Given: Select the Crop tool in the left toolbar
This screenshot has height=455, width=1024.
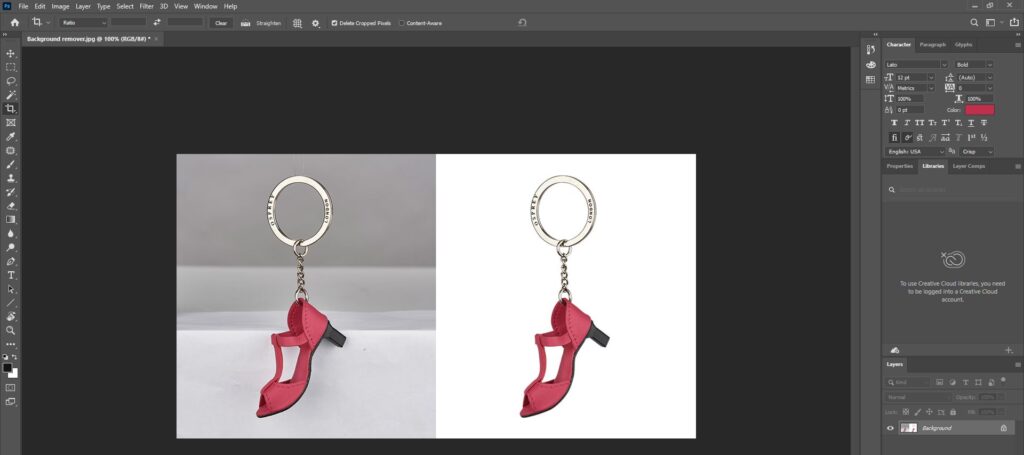Looking at the screenshot, I should [11, 108].
